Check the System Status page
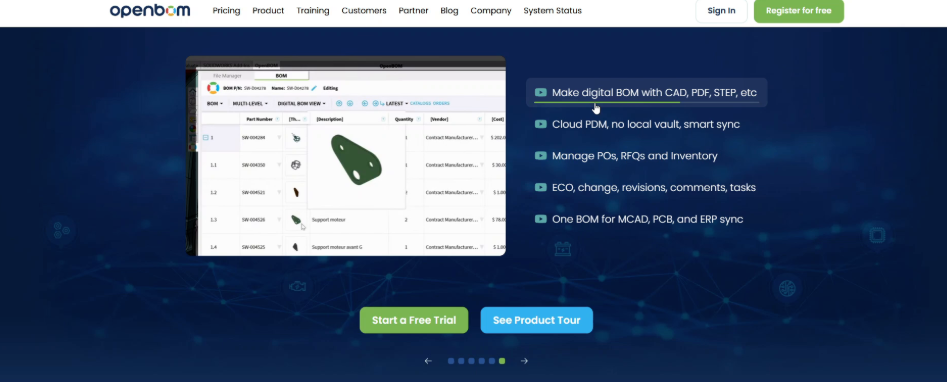This screenshot has height=382, width=947. (553, 10)
